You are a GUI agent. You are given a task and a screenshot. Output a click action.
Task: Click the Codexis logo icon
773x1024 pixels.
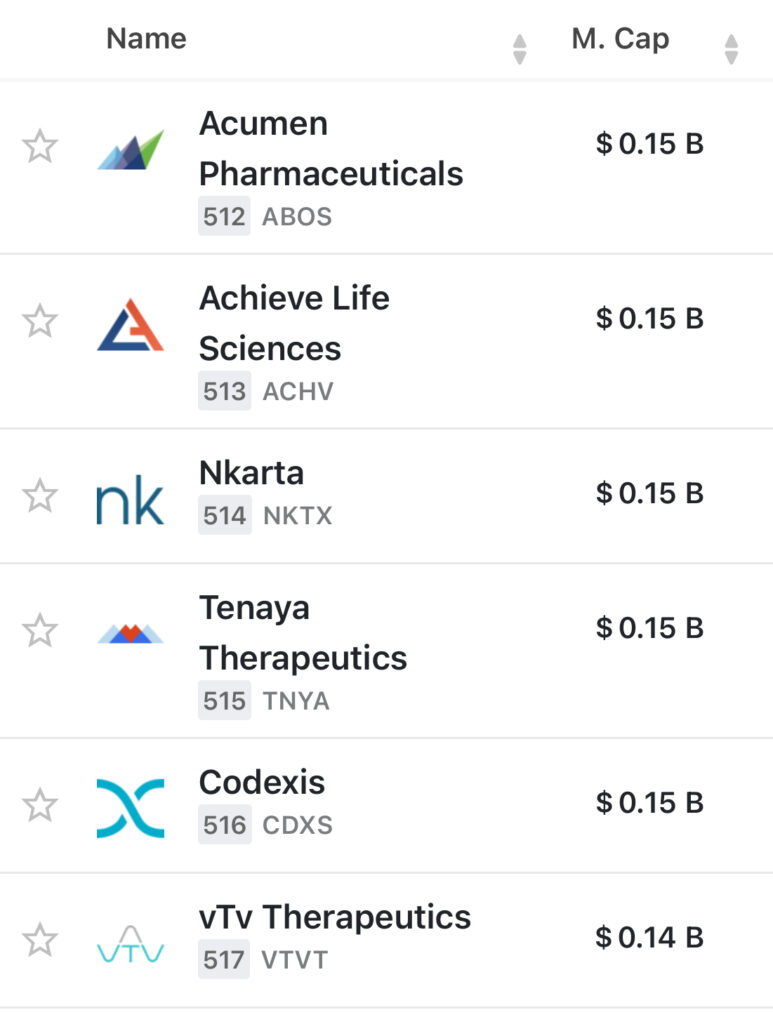(x=130, y=807)
